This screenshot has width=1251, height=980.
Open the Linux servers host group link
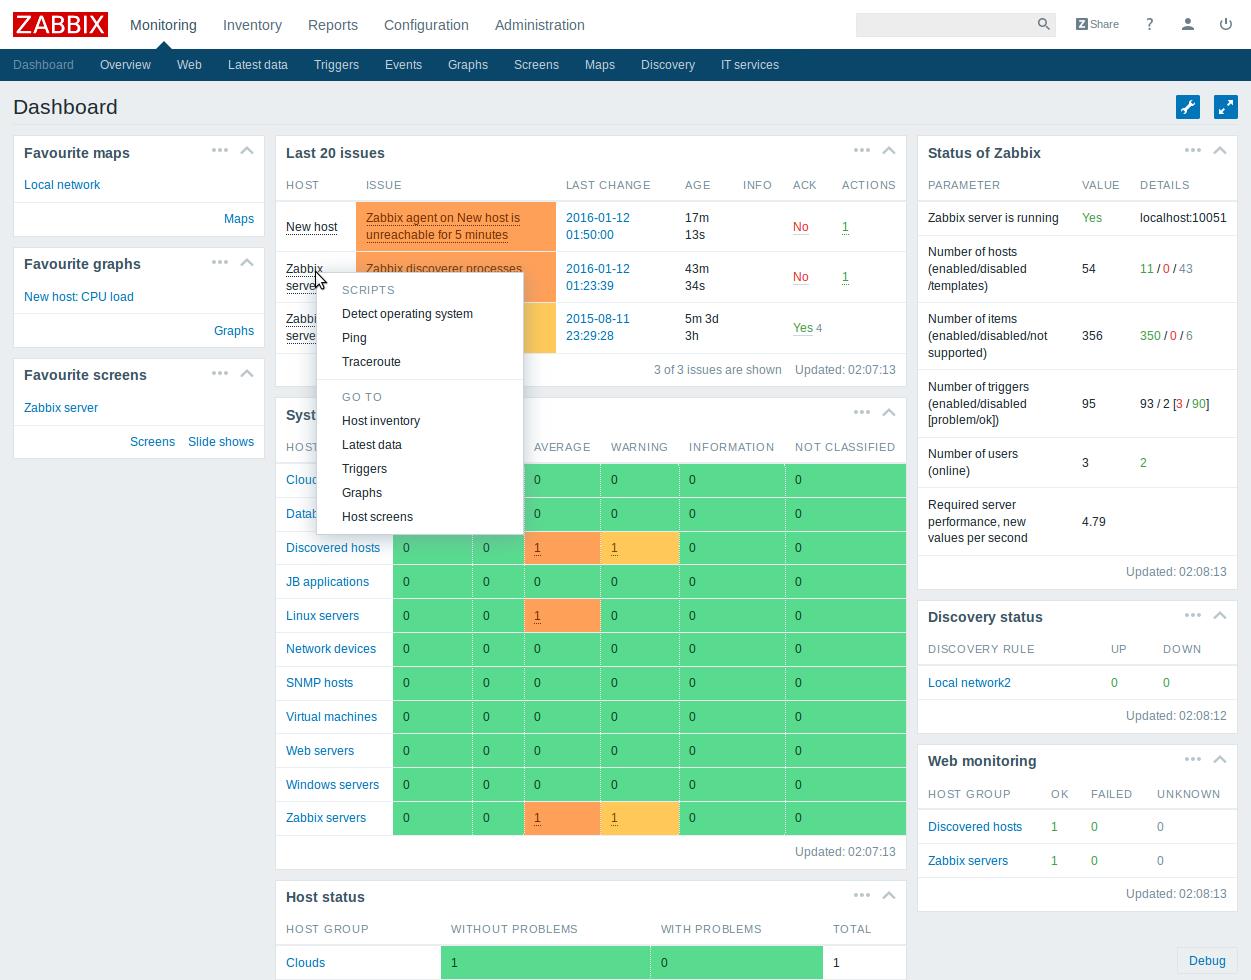click(322, 616)
